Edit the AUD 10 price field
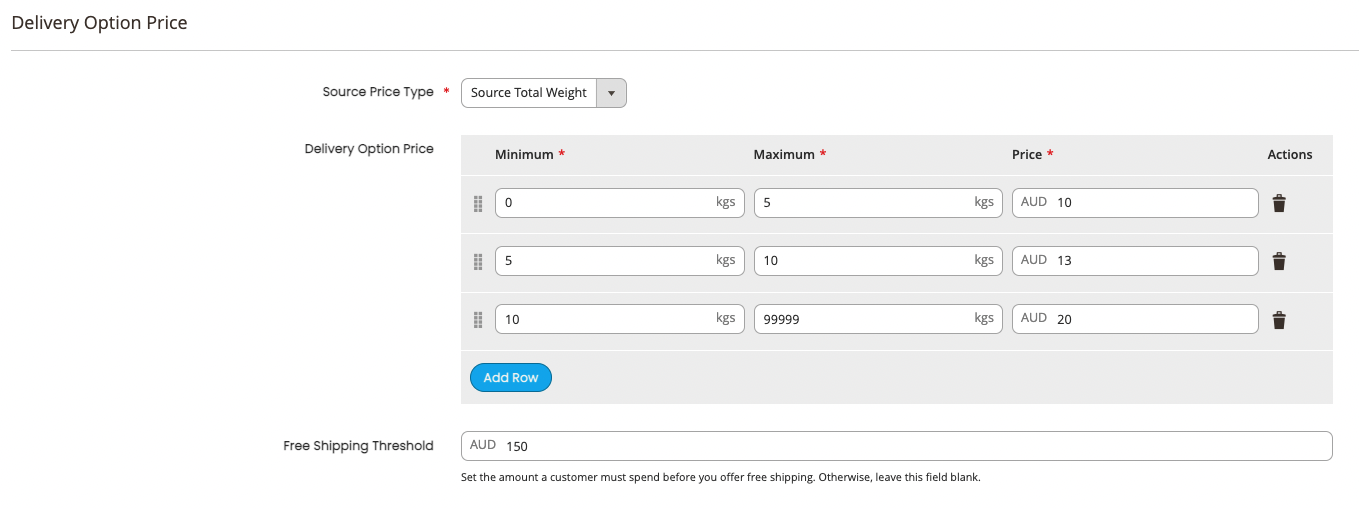The height and width of the screenshot is (509, 1359). tap(1135, 203)
